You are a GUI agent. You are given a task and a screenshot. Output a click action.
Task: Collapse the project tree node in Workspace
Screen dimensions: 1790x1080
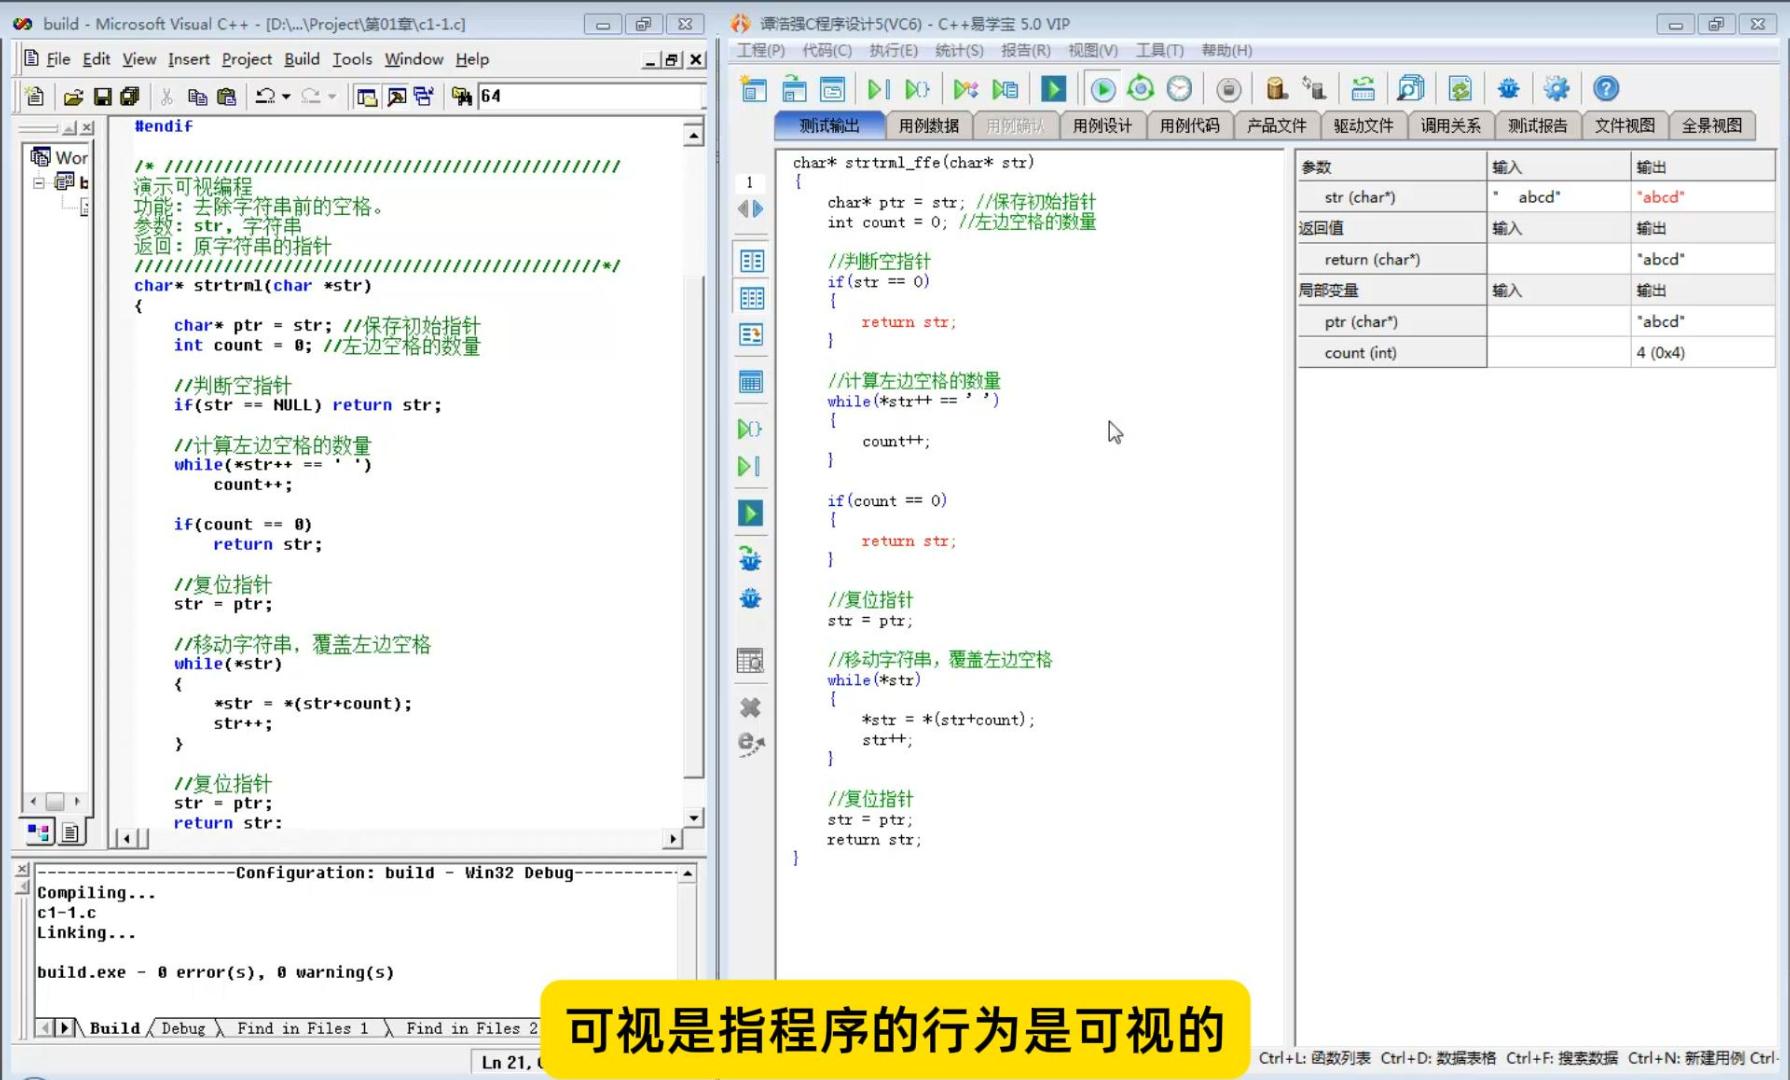[39, 182]
